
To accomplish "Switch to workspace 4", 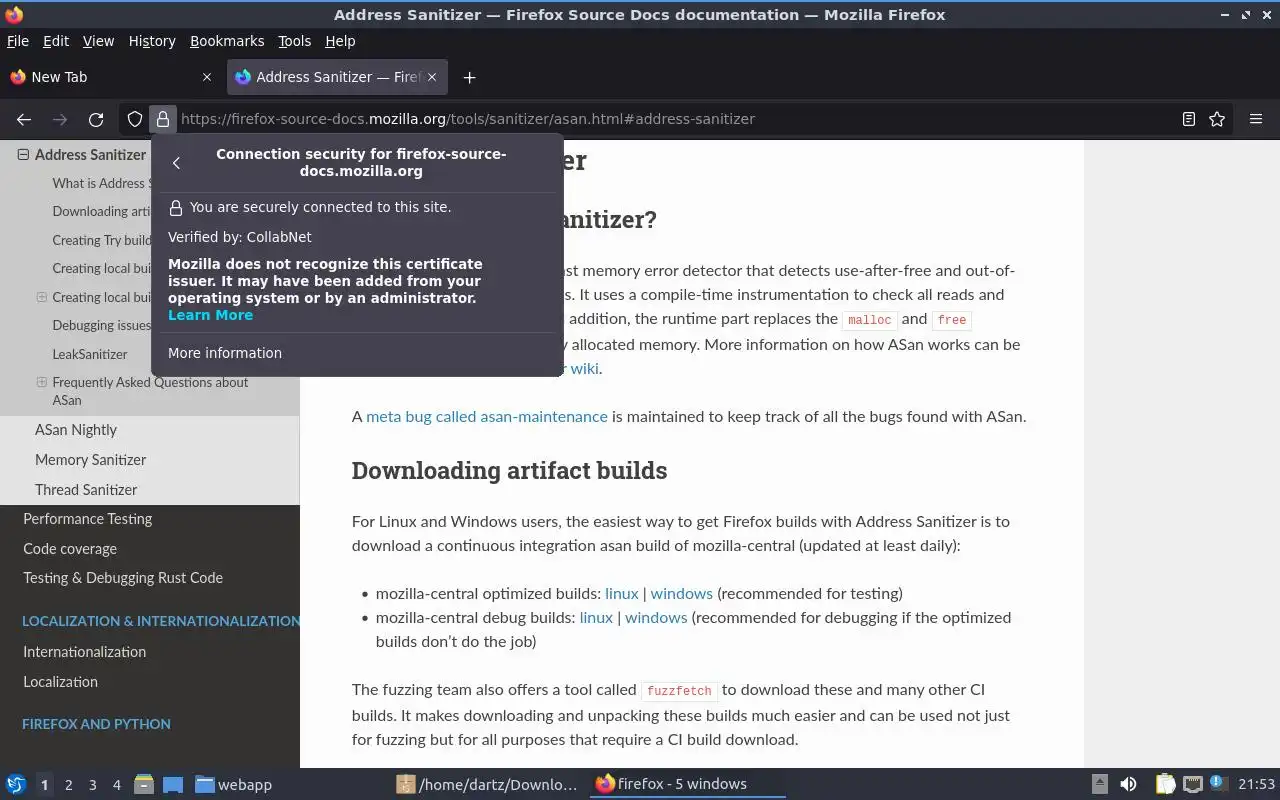I will (116, 785).
